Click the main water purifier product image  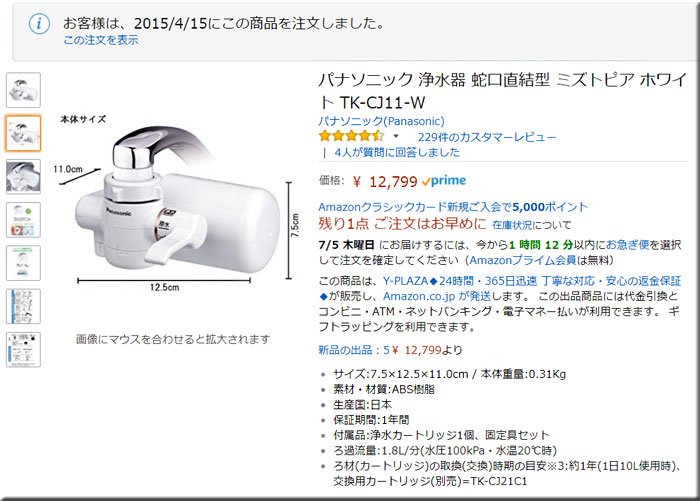click(176, 204)
